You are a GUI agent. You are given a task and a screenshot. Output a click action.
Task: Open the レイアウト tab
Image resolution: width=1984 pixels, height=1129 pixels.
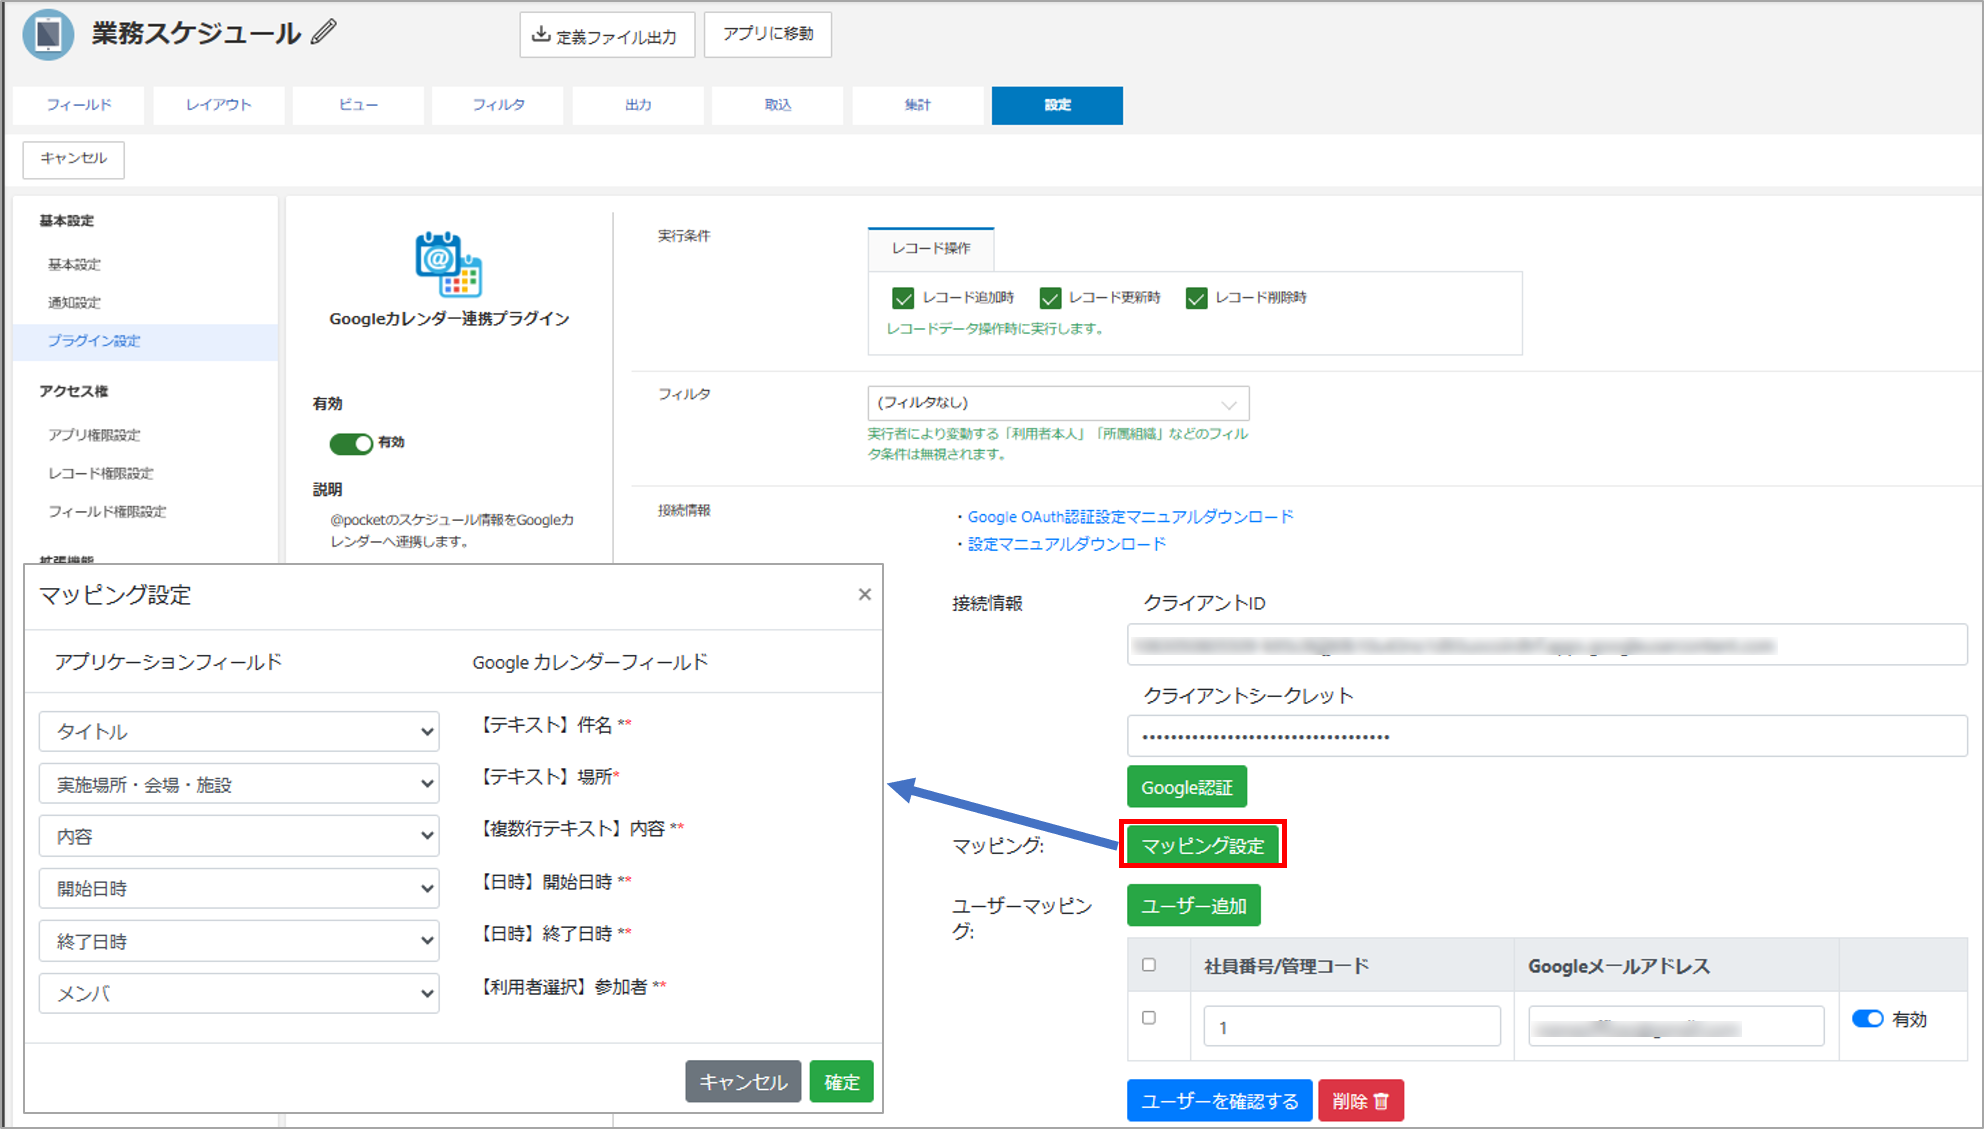[219, 105]
